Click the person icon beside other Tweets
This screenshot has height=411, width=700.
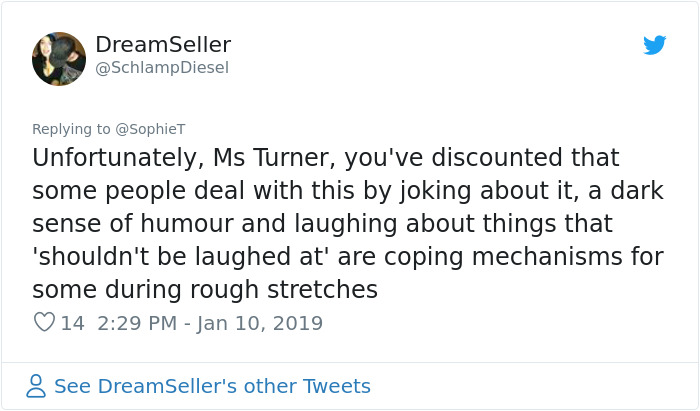tap(36, 386)
